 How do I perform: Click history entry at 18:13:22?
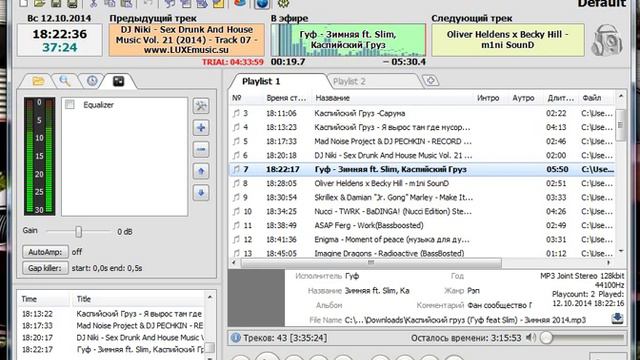click(x=112, y=314)
